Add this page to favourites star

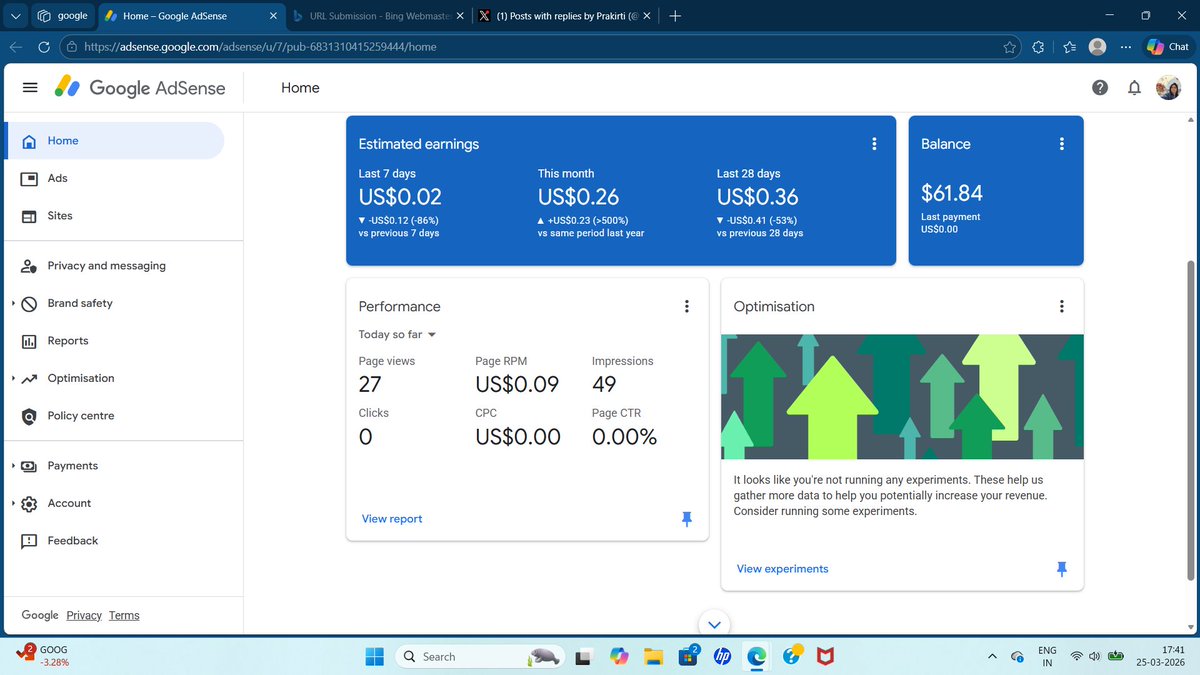(x=1010, y=47)
